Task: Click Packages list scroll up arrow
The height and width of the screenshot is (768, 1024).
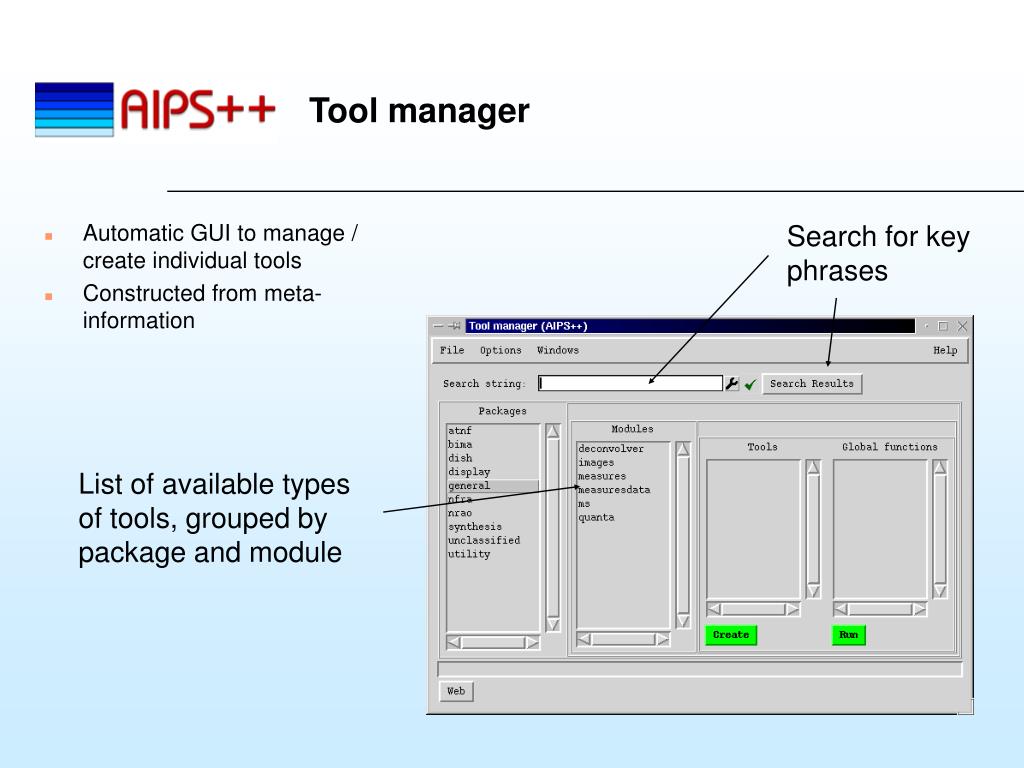Action: (553, 432)
